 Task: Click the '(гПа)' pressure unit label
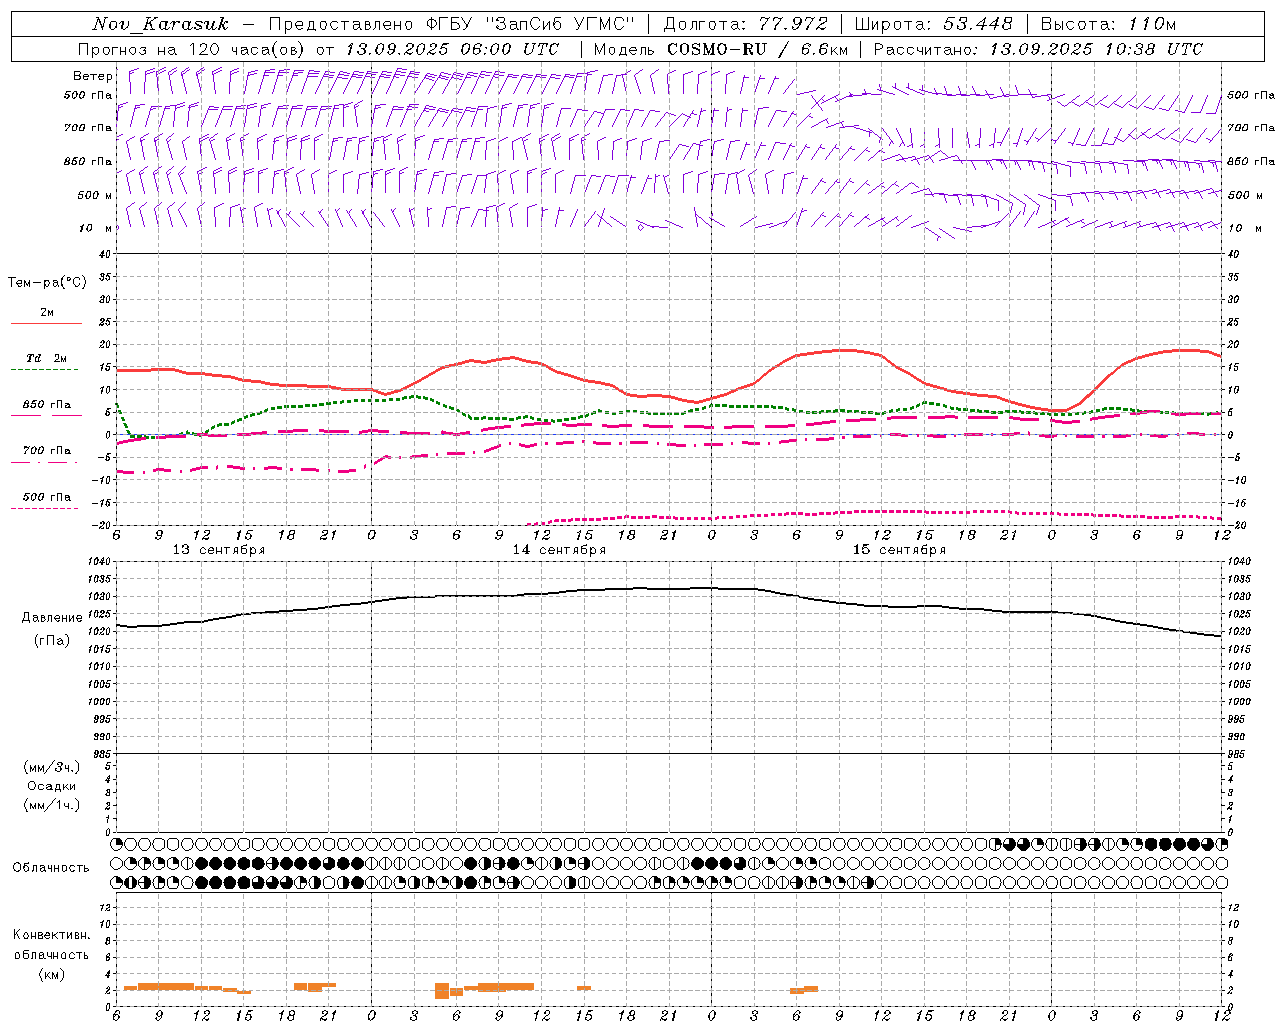[52, 640]
